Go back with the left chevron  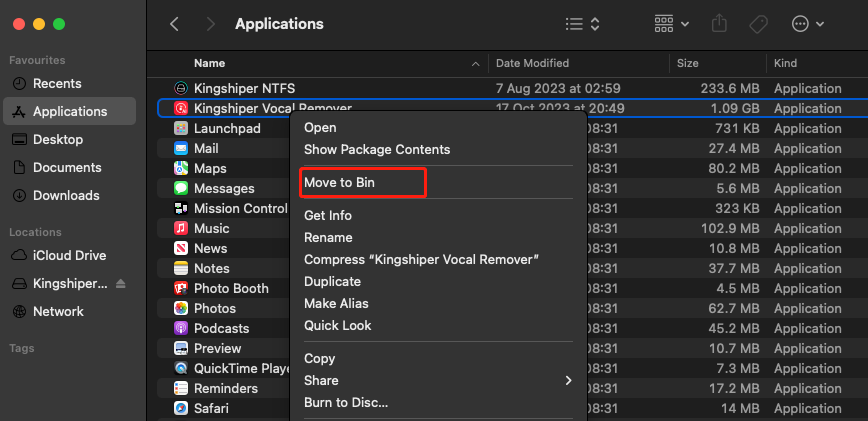point(174,24)
